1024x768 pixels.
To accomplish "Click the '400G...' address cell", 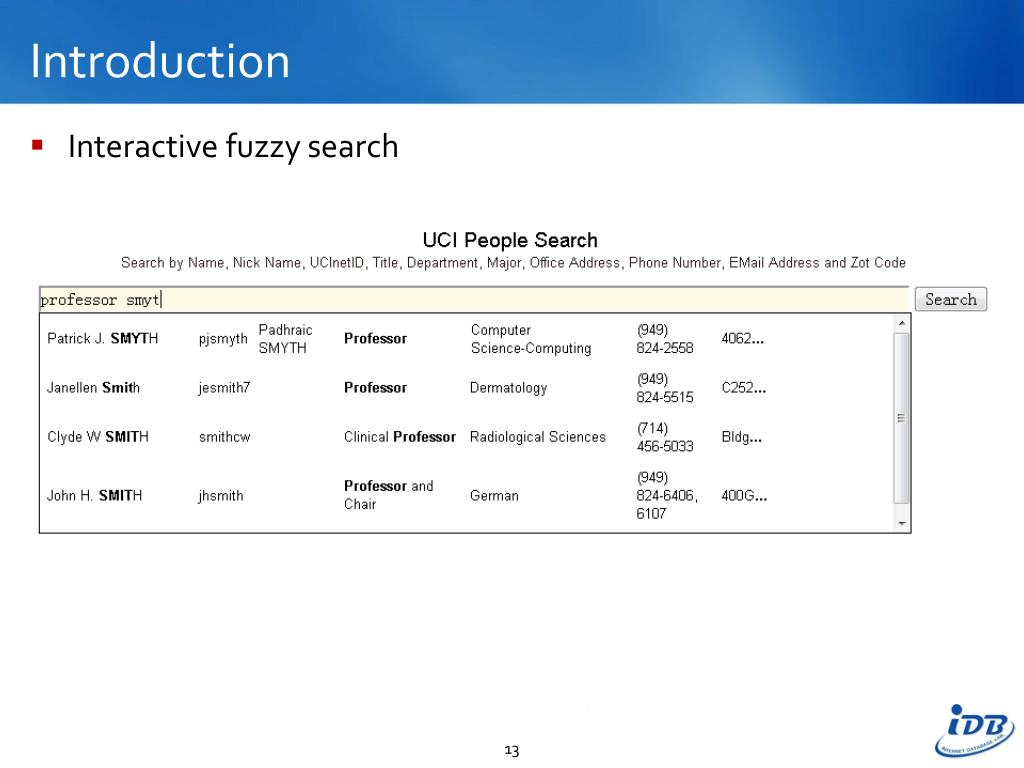I will pyautogui.click(x=744, y=496).
